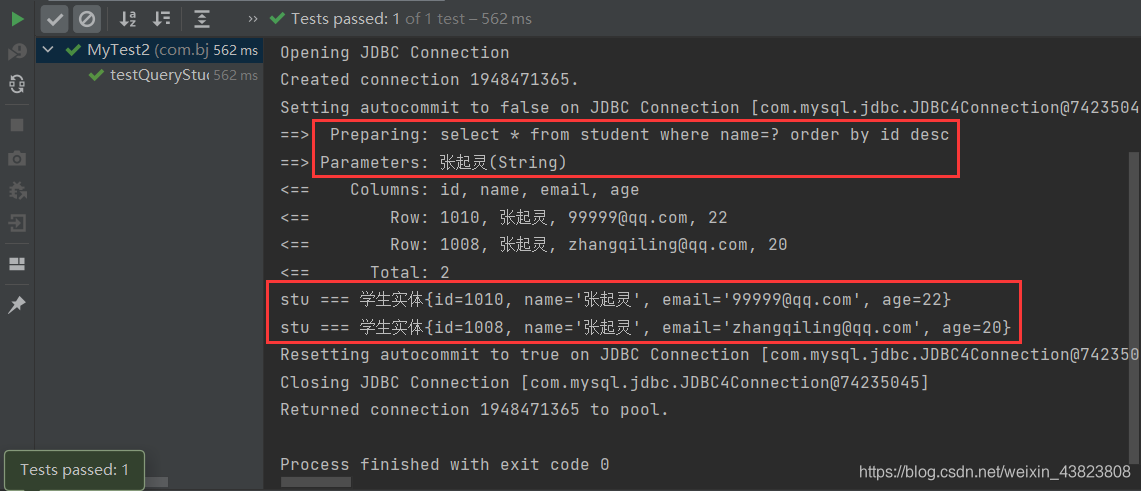Screen dimensions: 1141x491
Task: Click the Process finished exit code line
Action: (x=444, y=464)
